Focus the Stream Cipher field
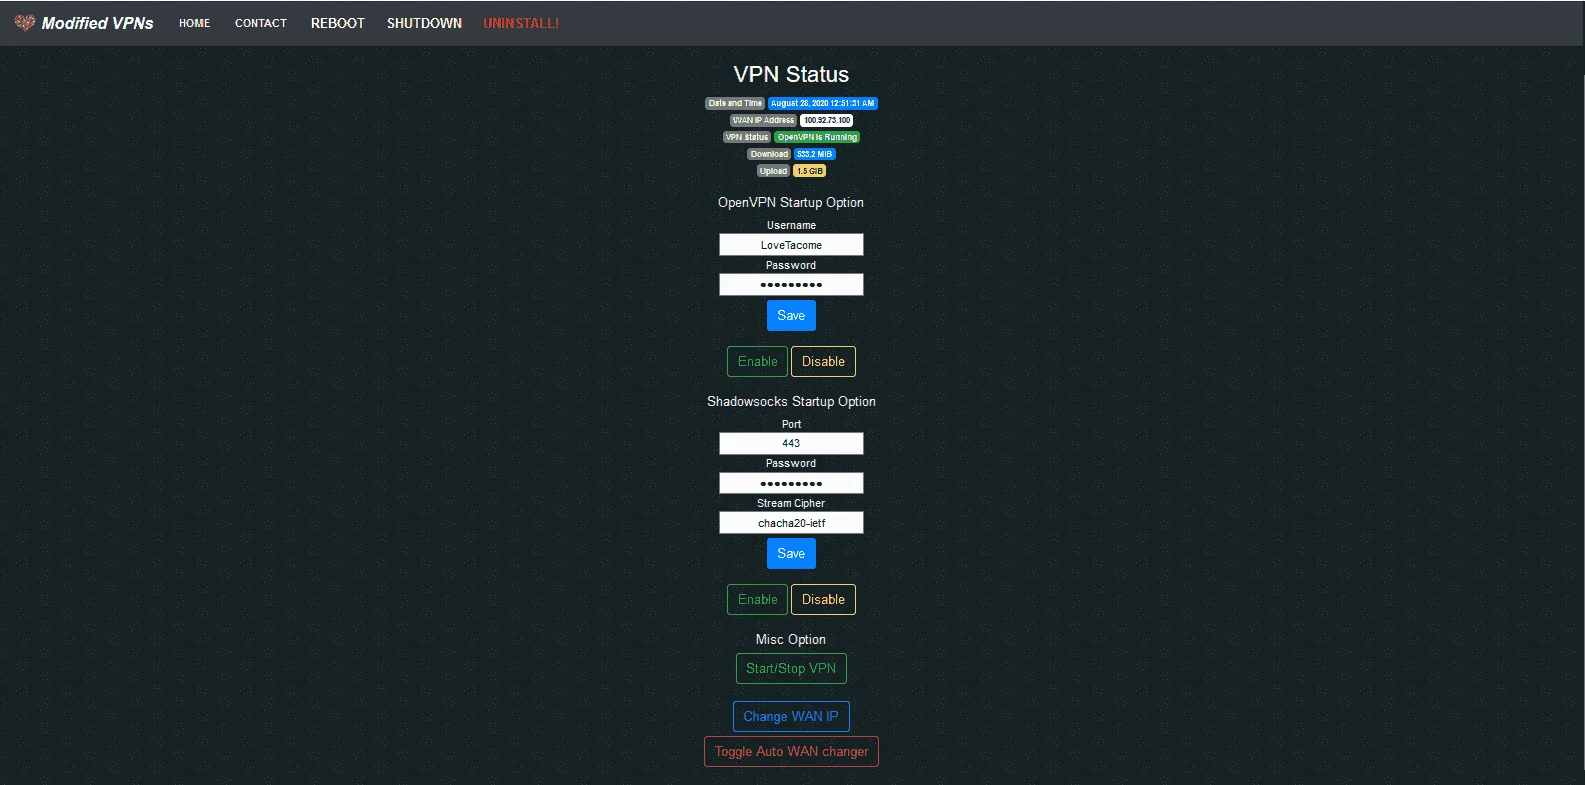 [x=791, y=523]
